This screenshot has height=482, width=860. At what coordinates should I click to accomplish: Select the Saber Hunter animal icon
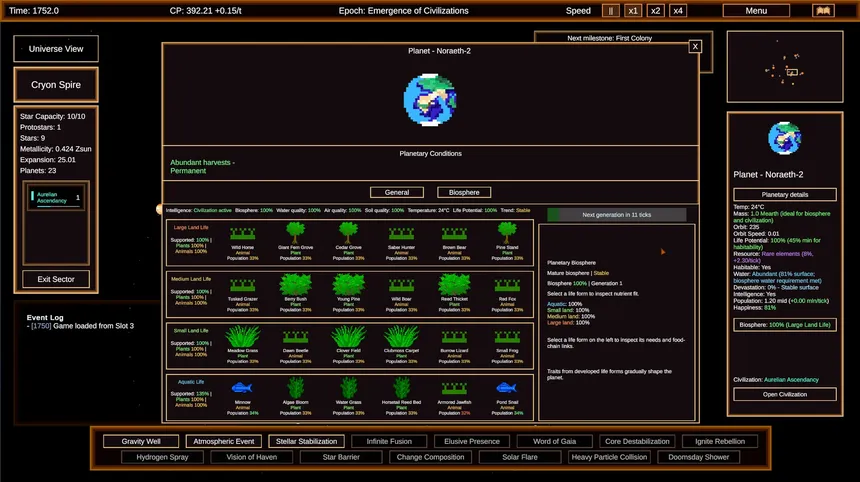(401, 234)
